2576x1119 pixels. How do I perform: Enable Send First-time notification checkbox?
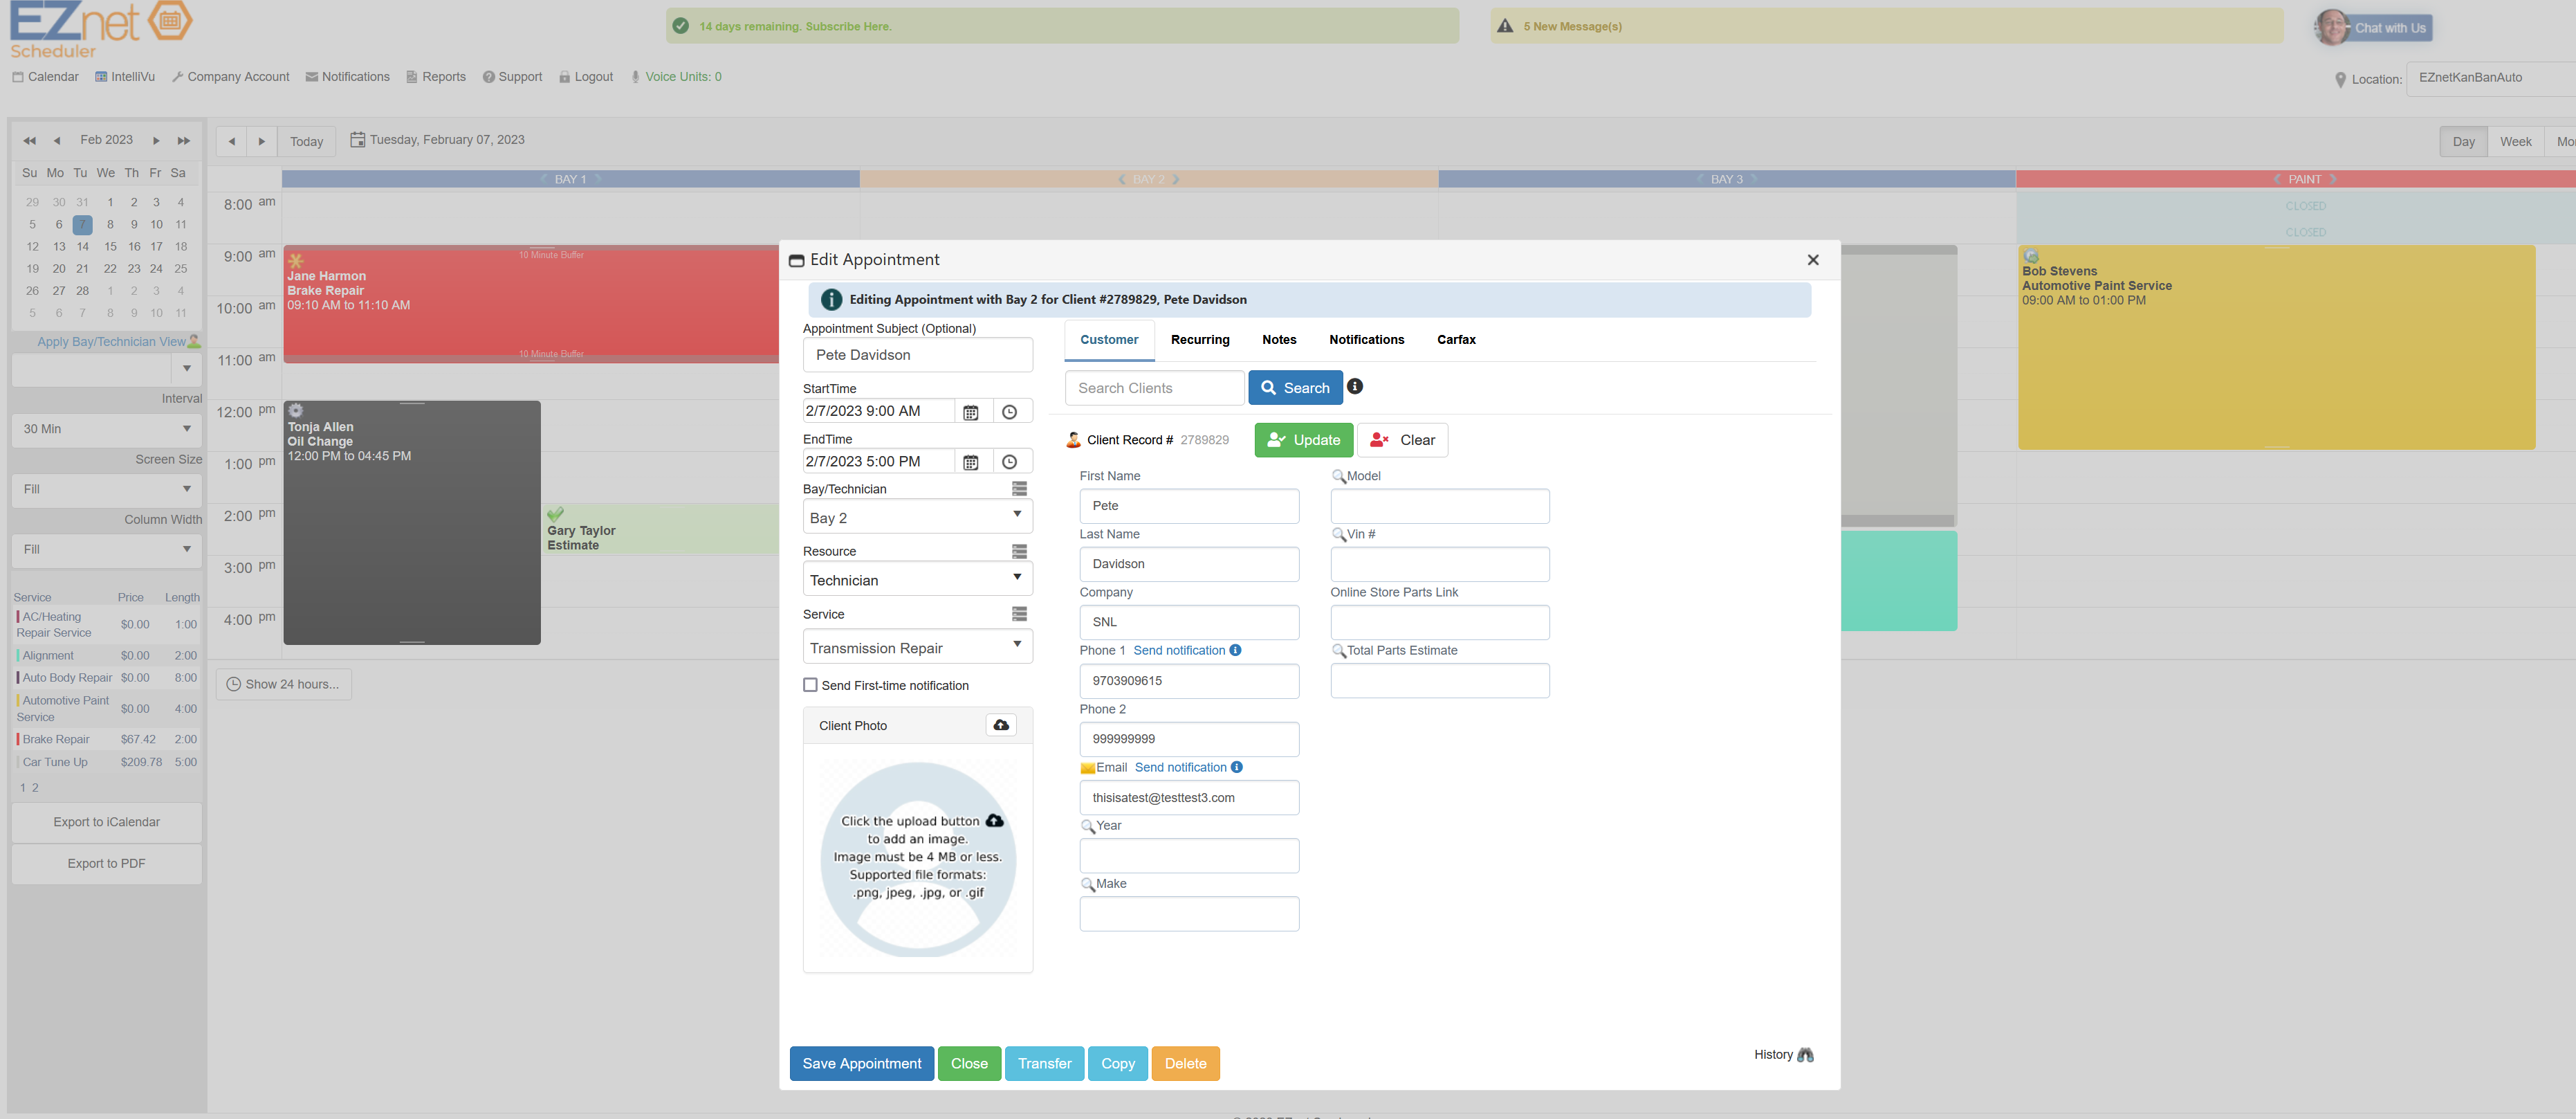coord(811,685)
